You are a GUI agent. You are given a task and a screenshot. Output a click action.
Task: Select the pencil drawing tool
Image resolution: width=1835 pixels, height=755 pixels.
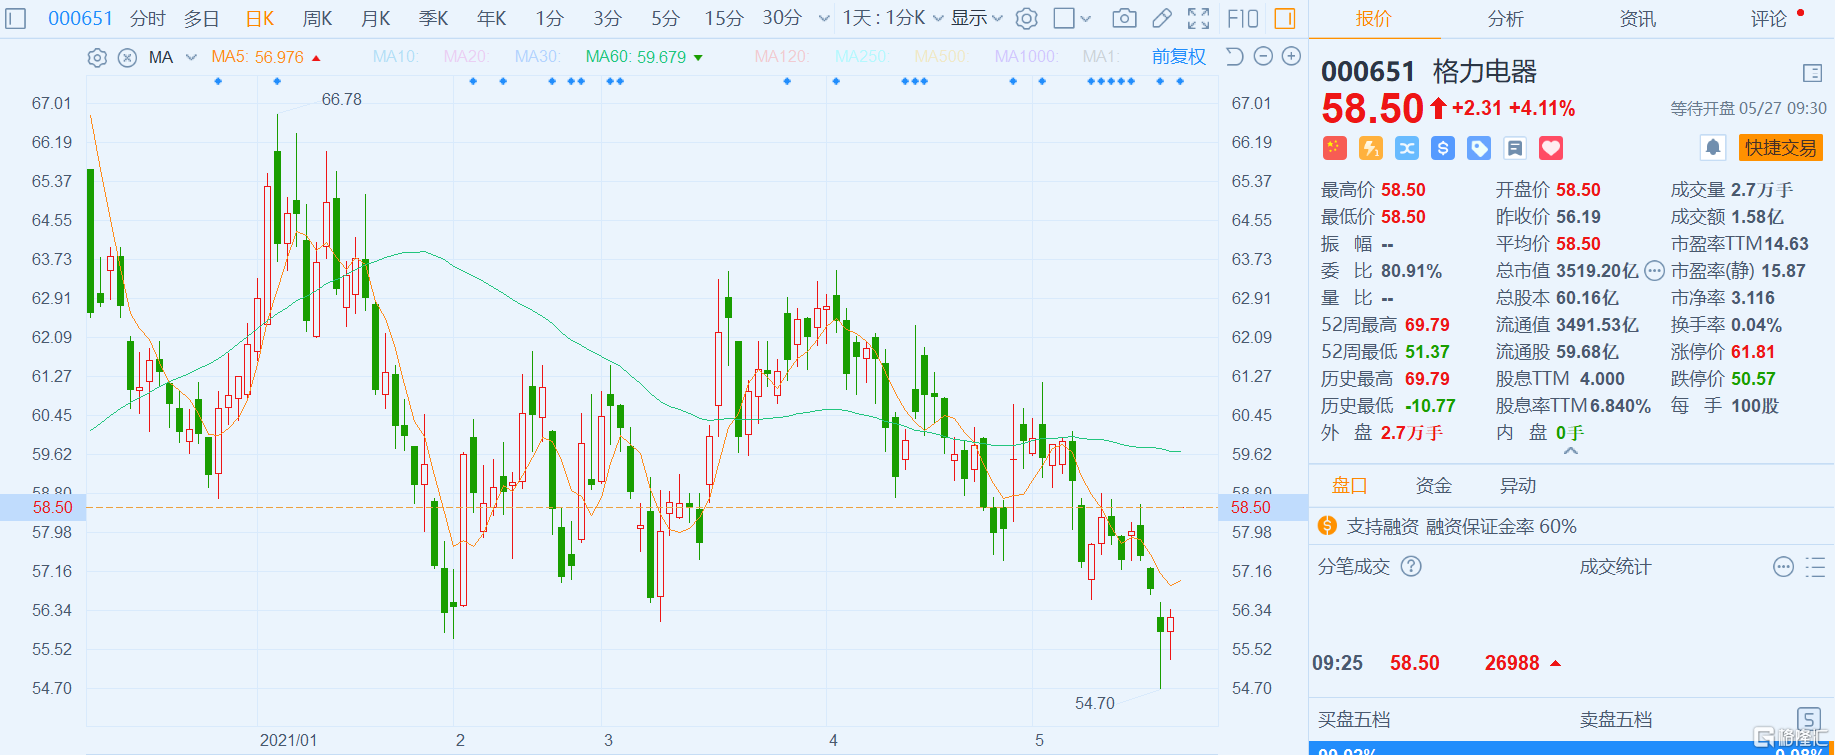click(1162, 18)
